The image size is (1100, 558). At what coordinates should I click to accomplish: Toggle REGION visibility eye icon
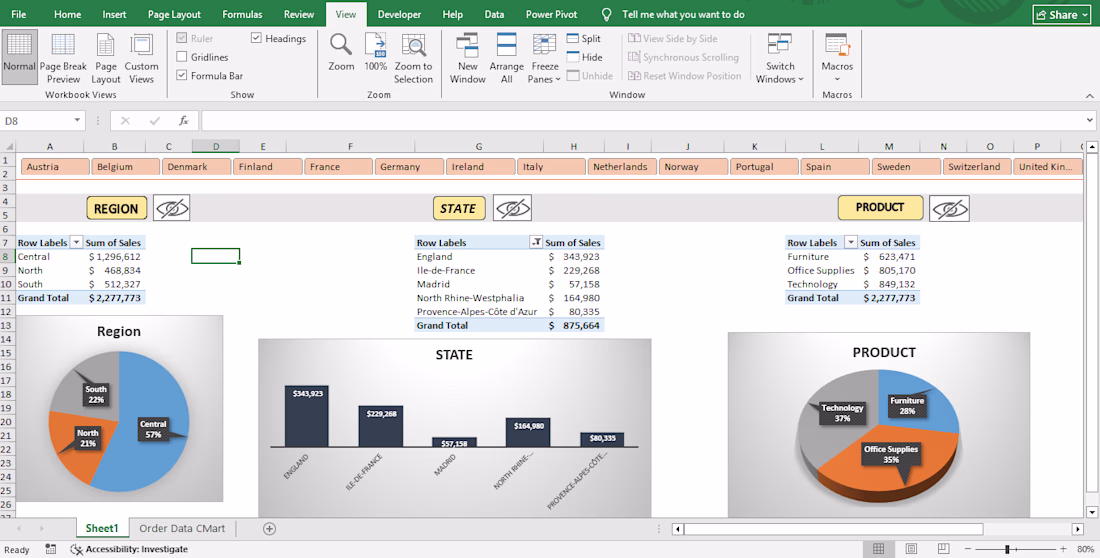[x=172, y=208]
